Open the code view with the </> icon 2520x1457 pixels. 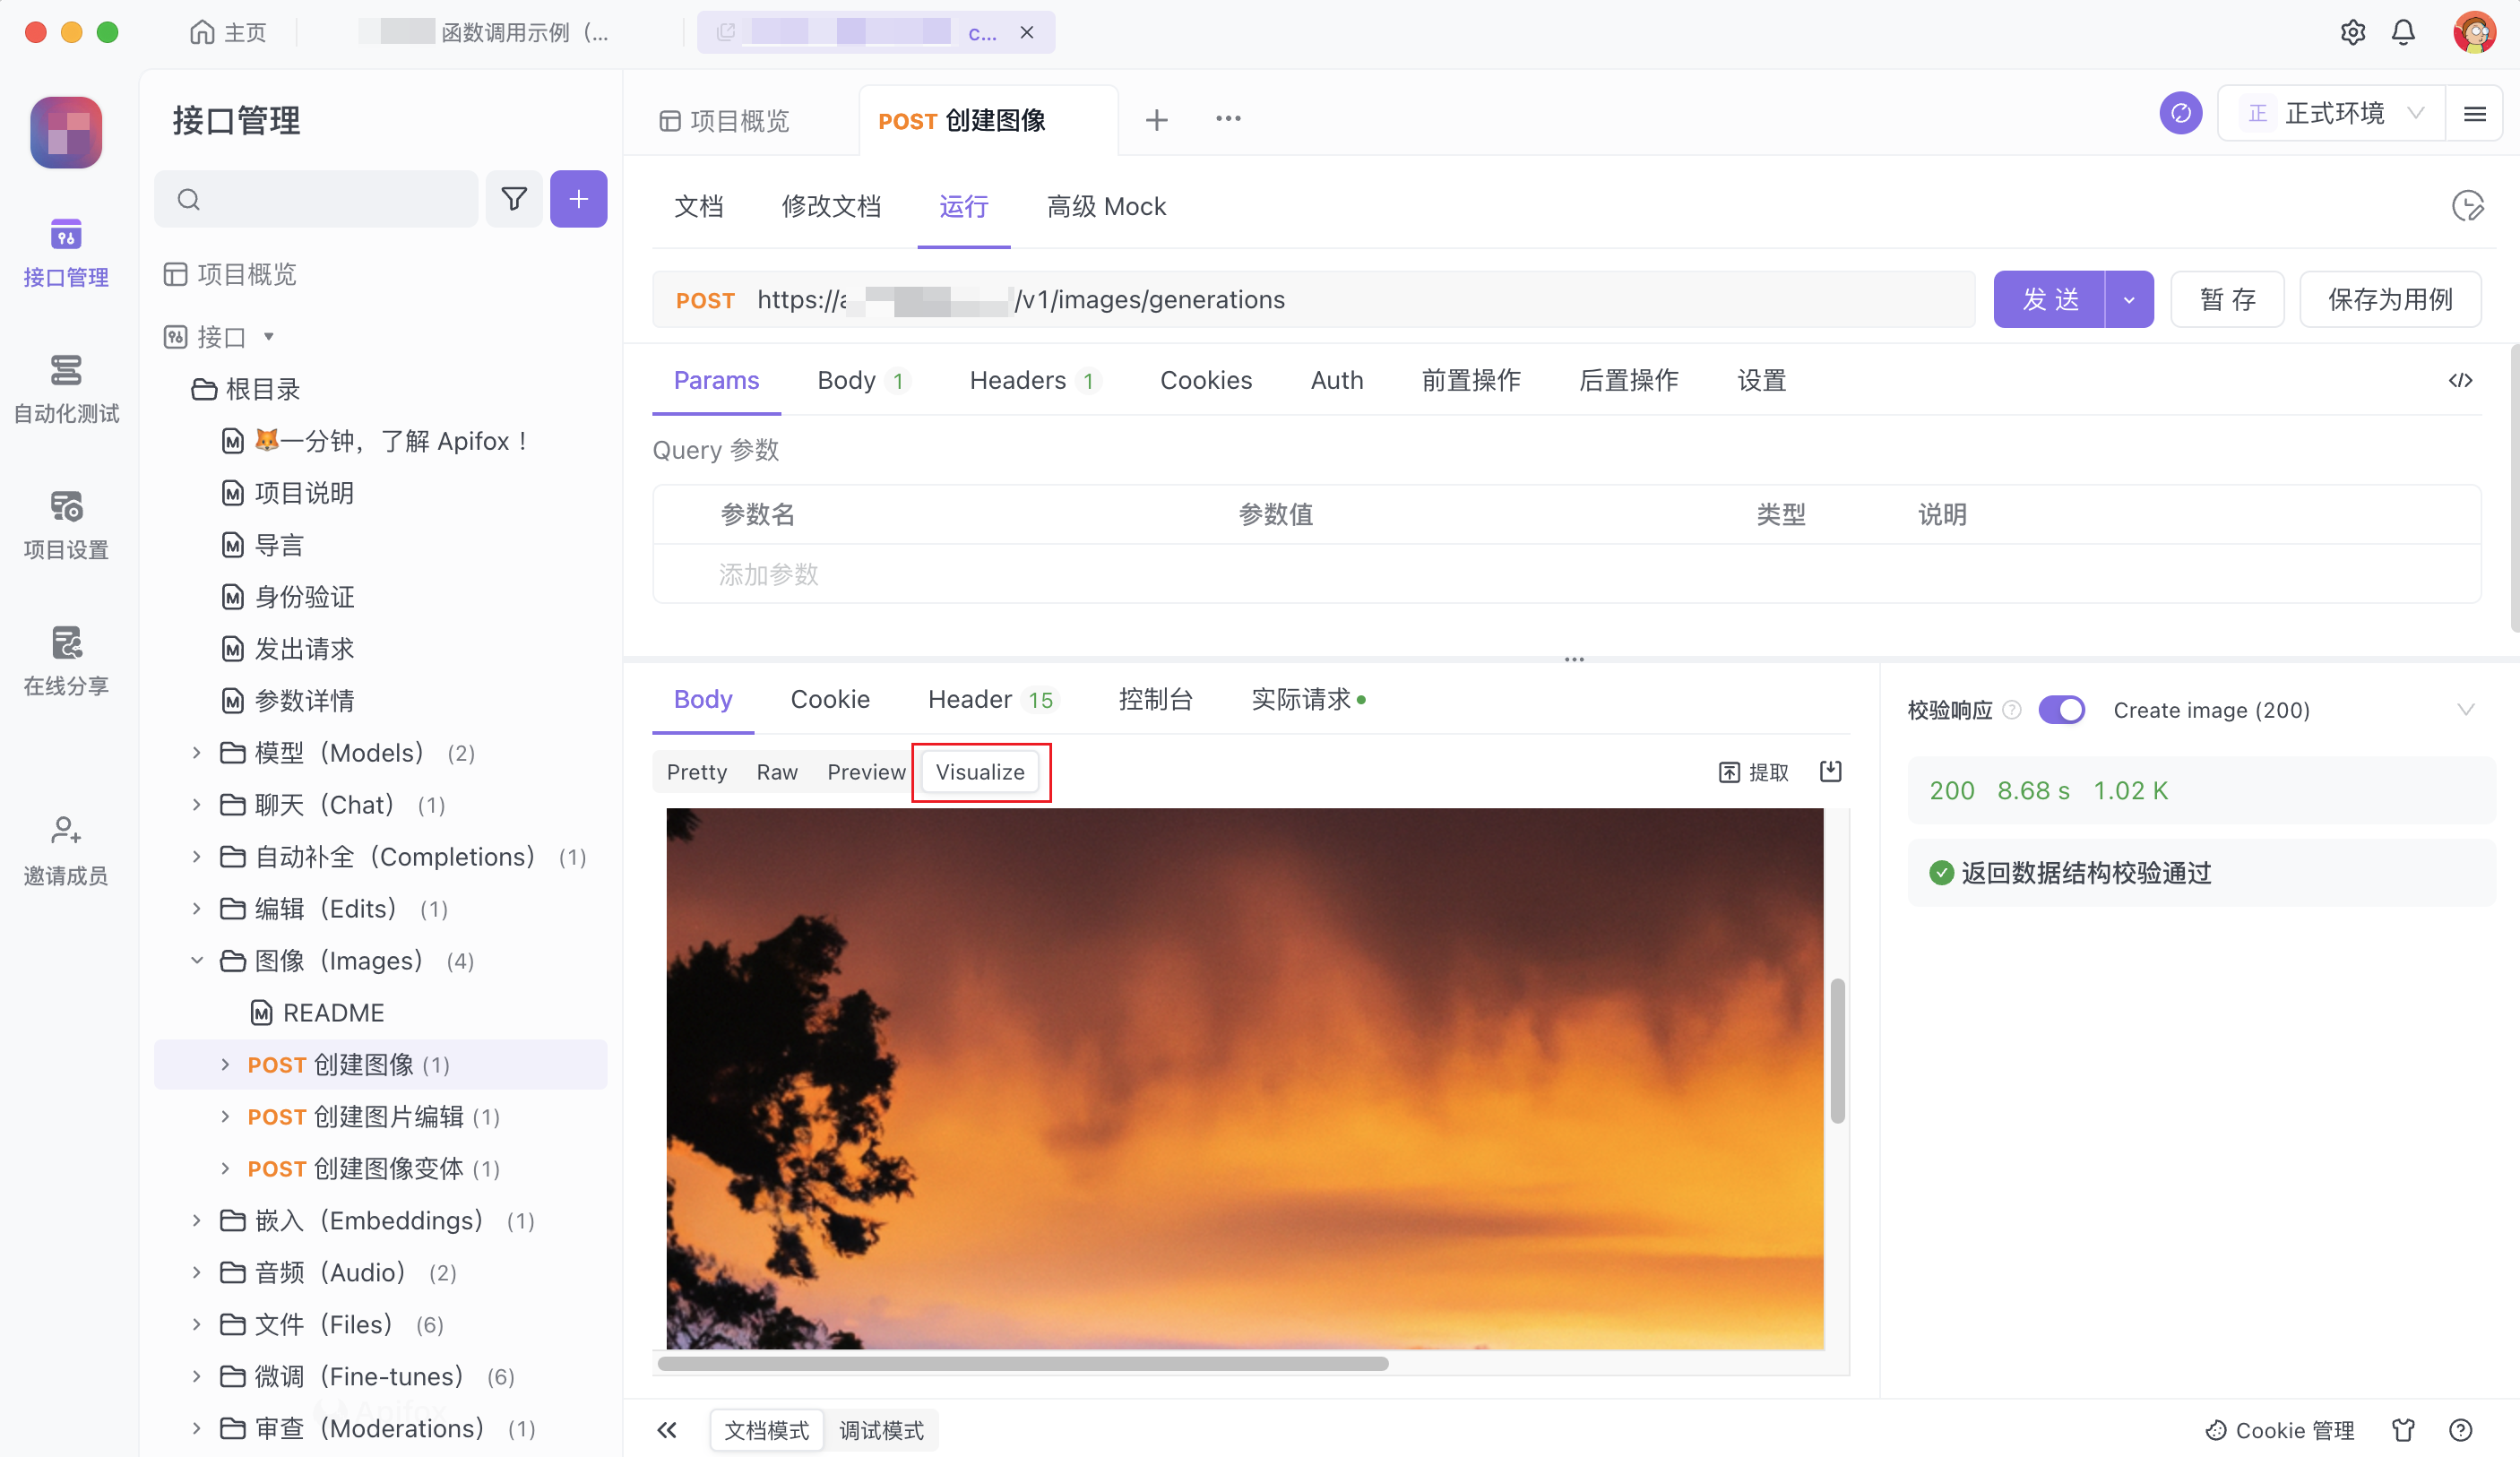point(2462,380)
